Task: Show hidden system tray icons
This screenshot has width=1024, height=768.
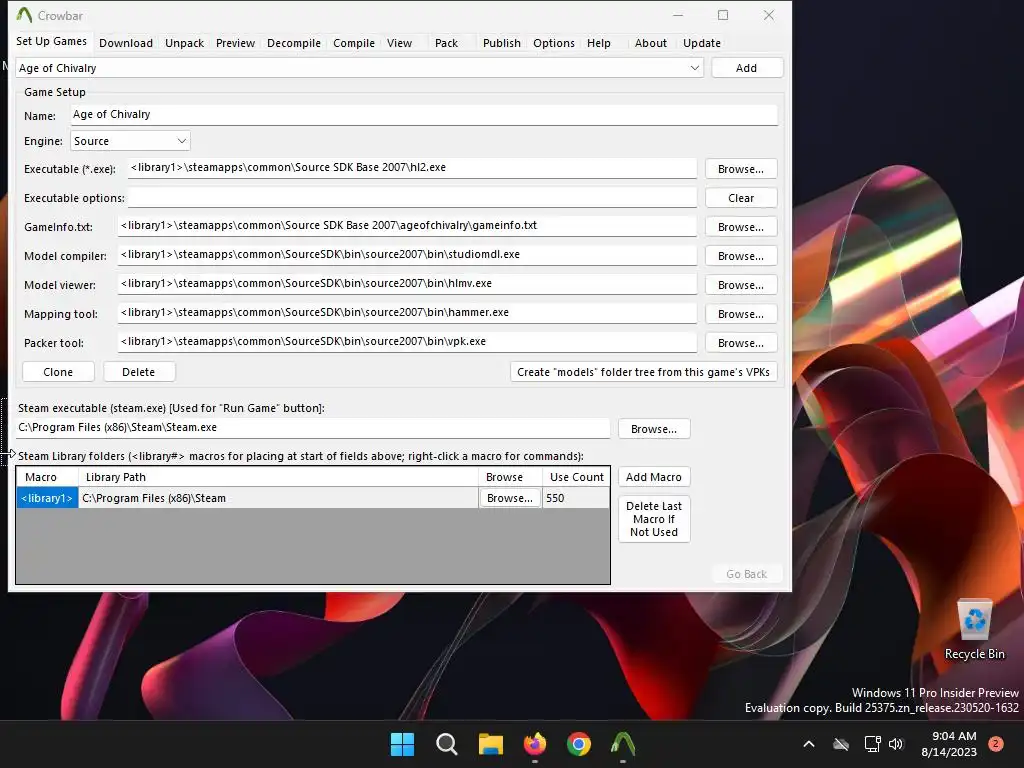Action: pyautogui.click(x=808, y=744)
